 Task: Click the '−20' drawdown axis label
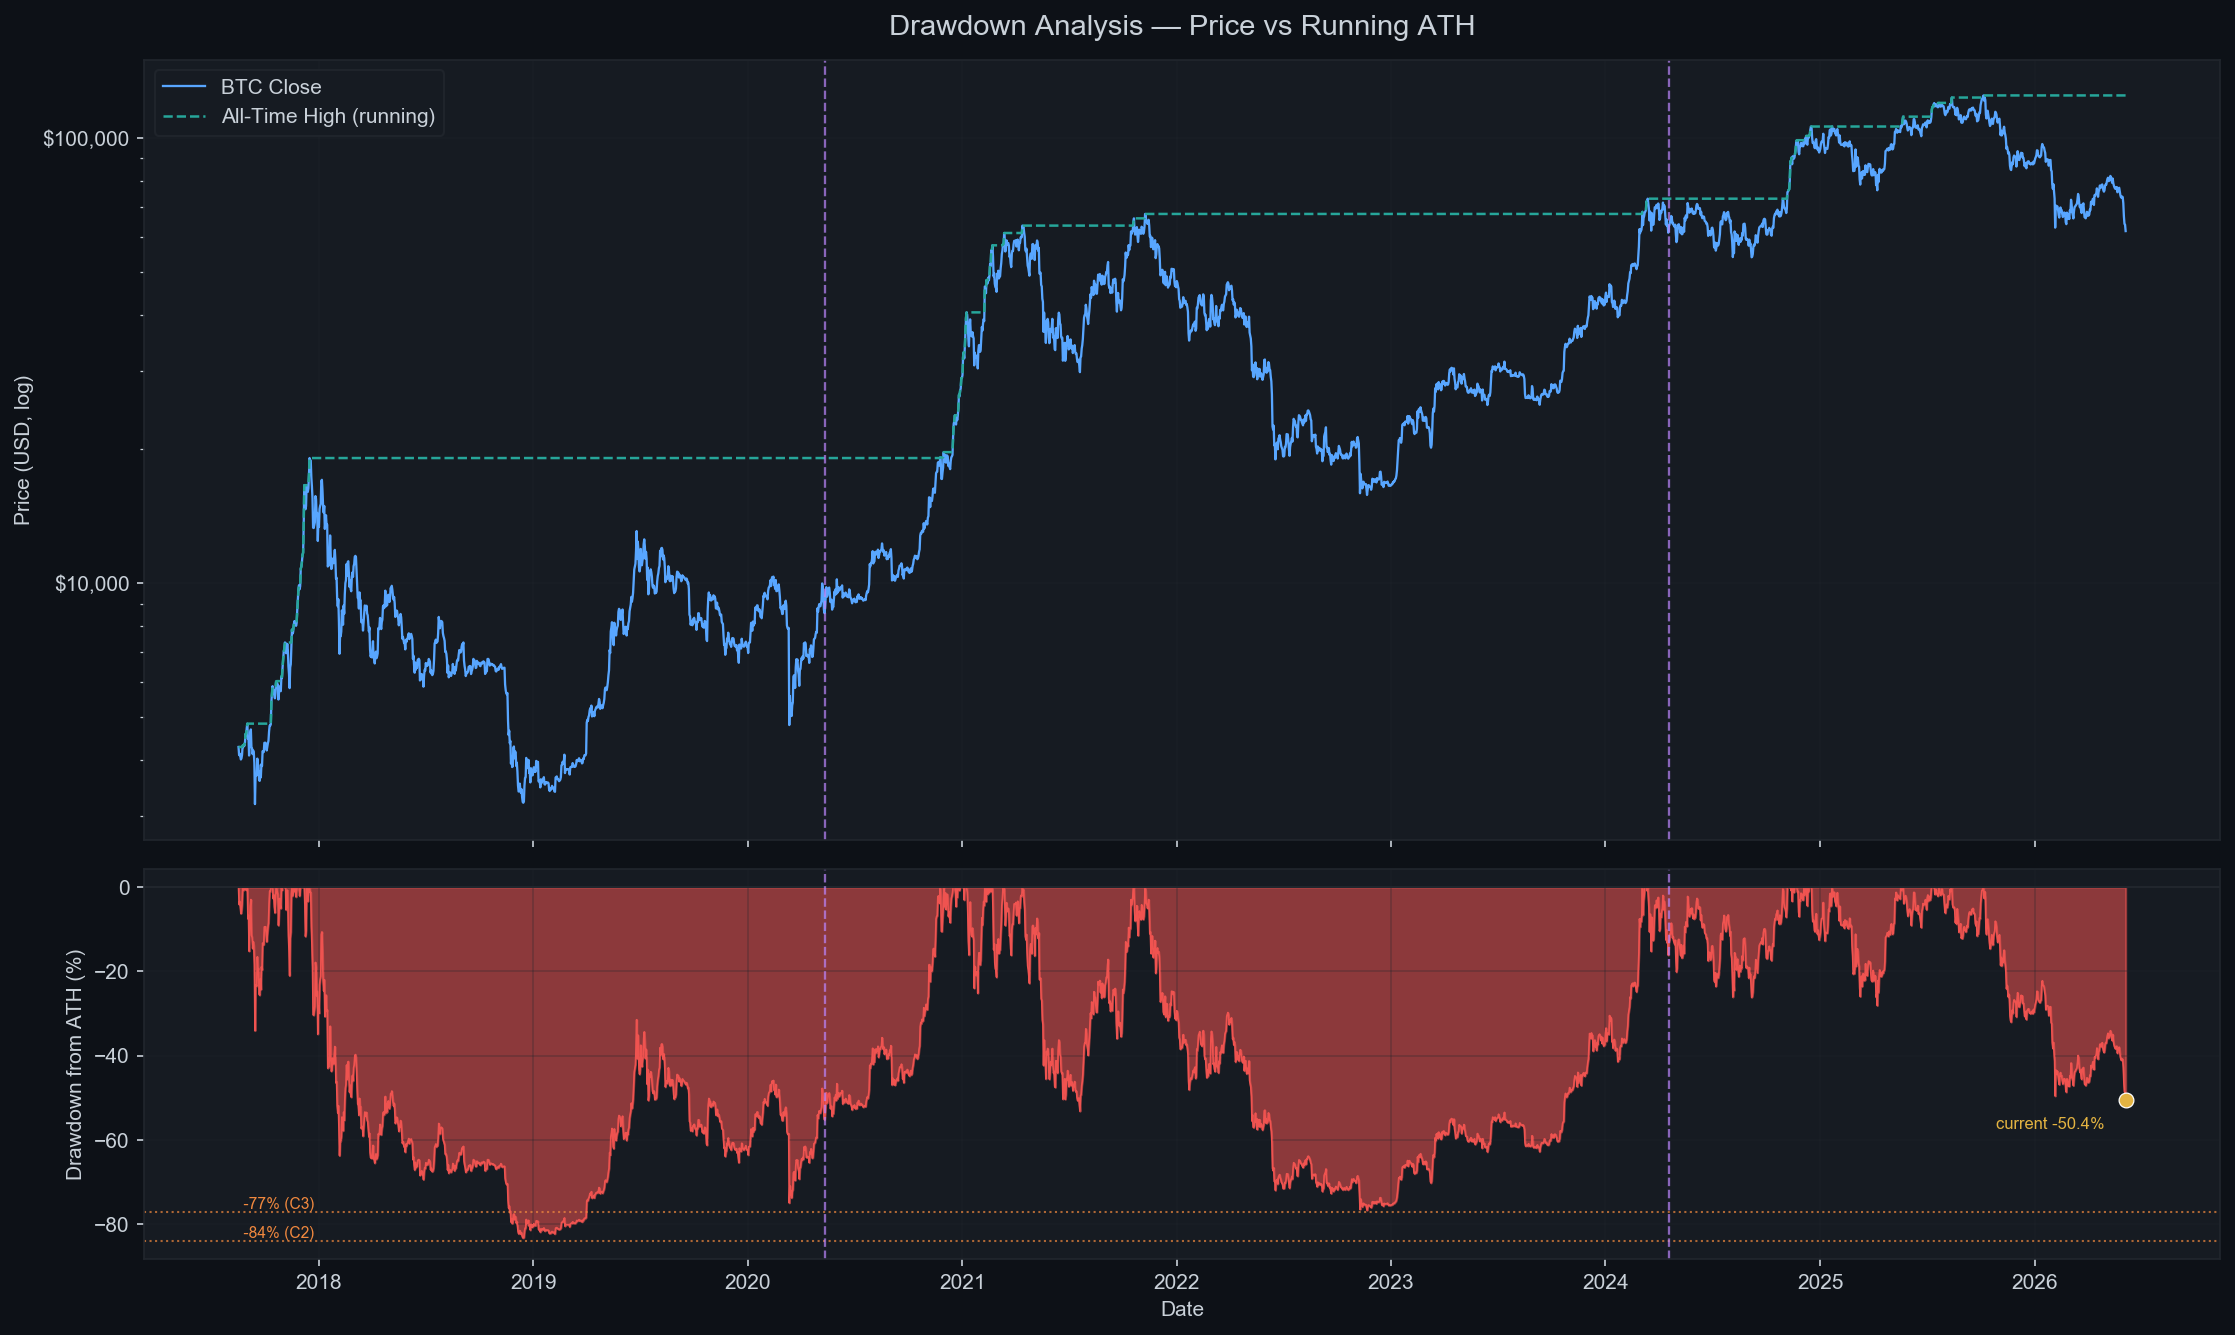pyautogui.click(x=112, y=972)
